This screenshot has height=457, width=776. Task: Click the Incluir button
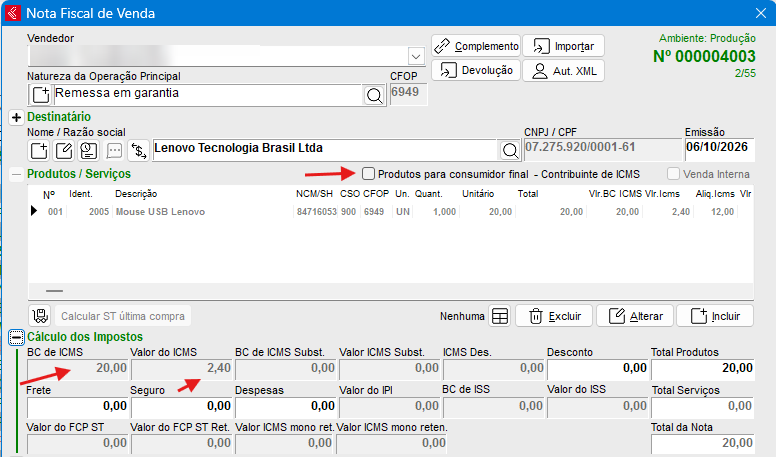715,316
